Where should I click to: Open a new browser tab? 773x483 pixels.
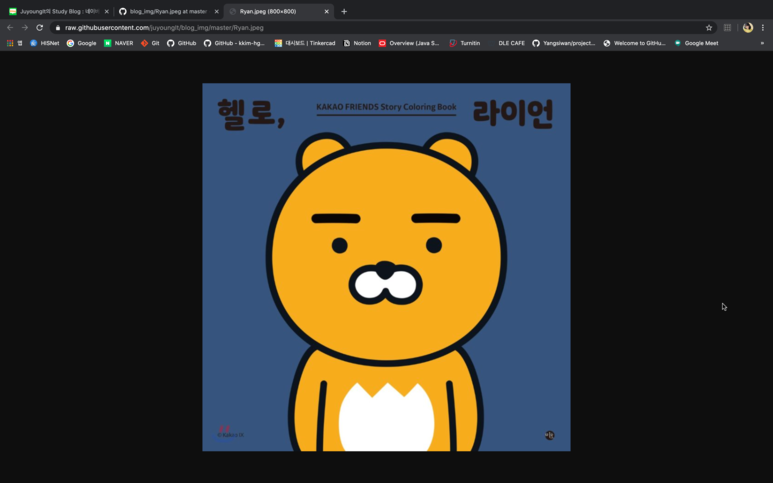[x=344, y=11]
